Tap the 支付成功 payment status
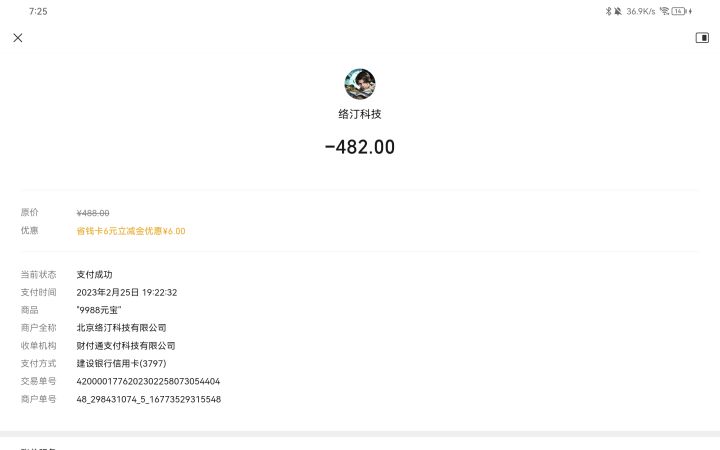 95,274
